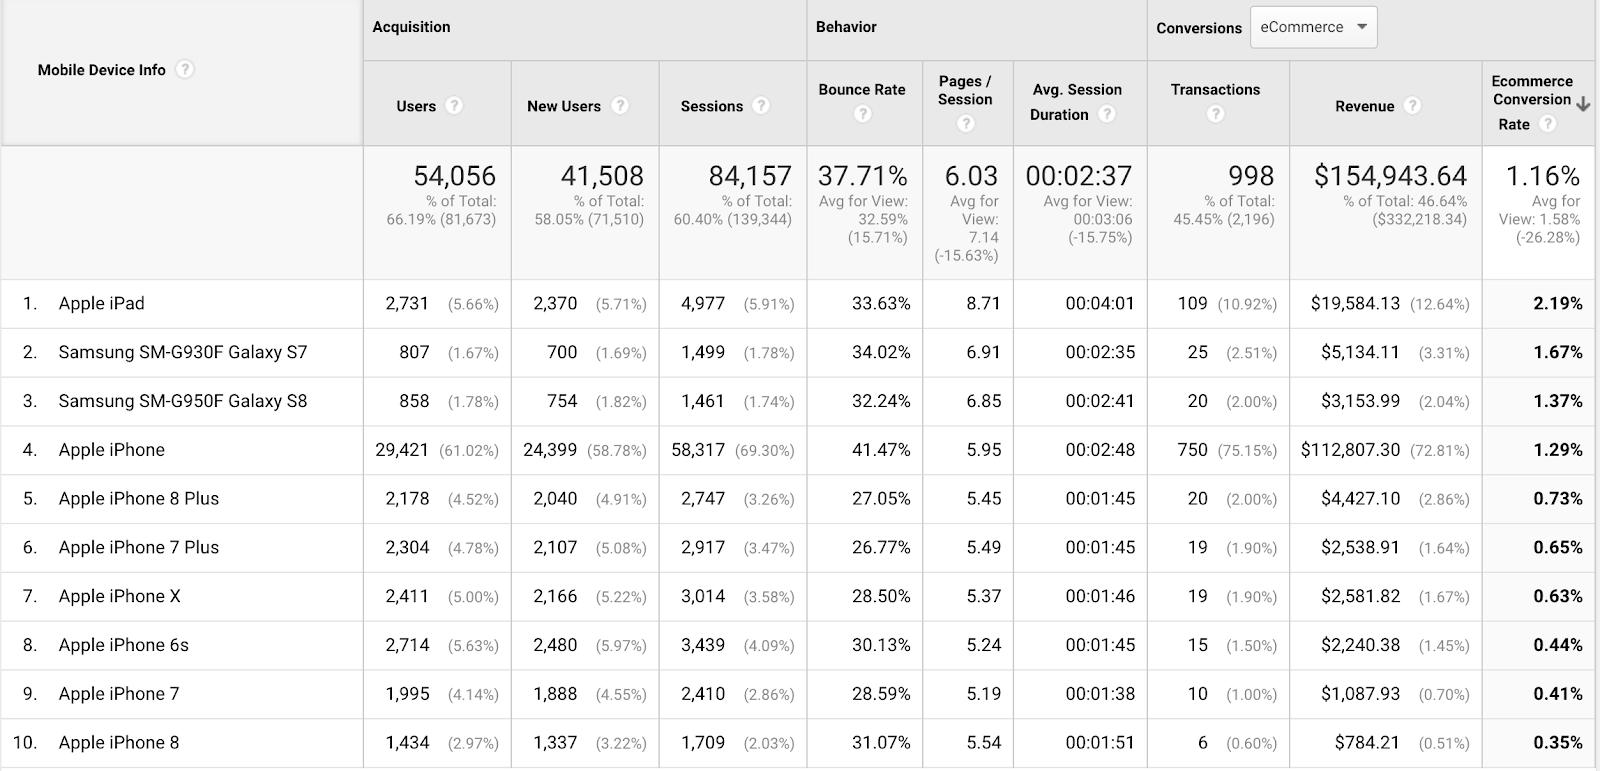Select Galaxy S8 bounce rate 32.24%
1600x771 pixels.
[x=881, y=401]
